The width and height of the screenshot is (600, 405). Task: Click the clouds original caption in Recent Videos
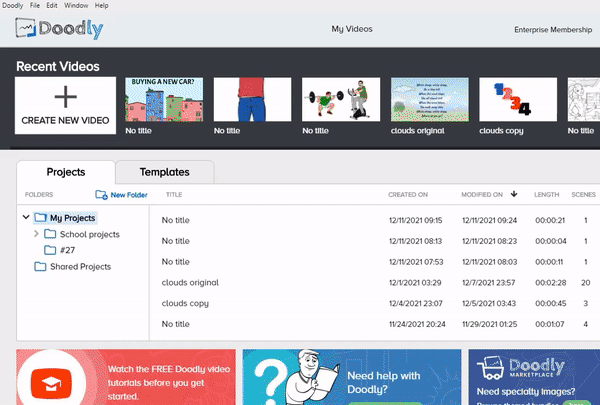pyautogui.click(x=417, y=131)
